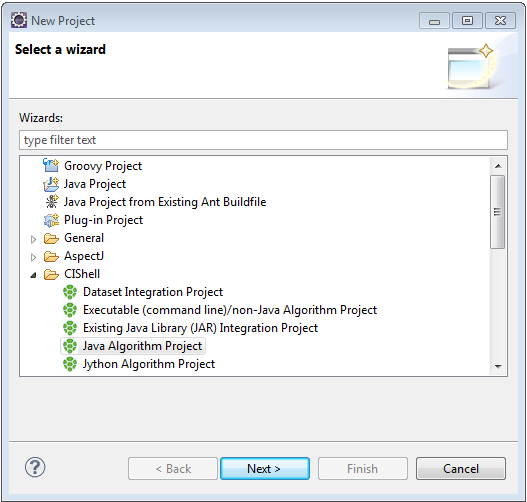The image size is (527, 502).
Task: Expand the AspectJ folder
Action: point(33,257)
